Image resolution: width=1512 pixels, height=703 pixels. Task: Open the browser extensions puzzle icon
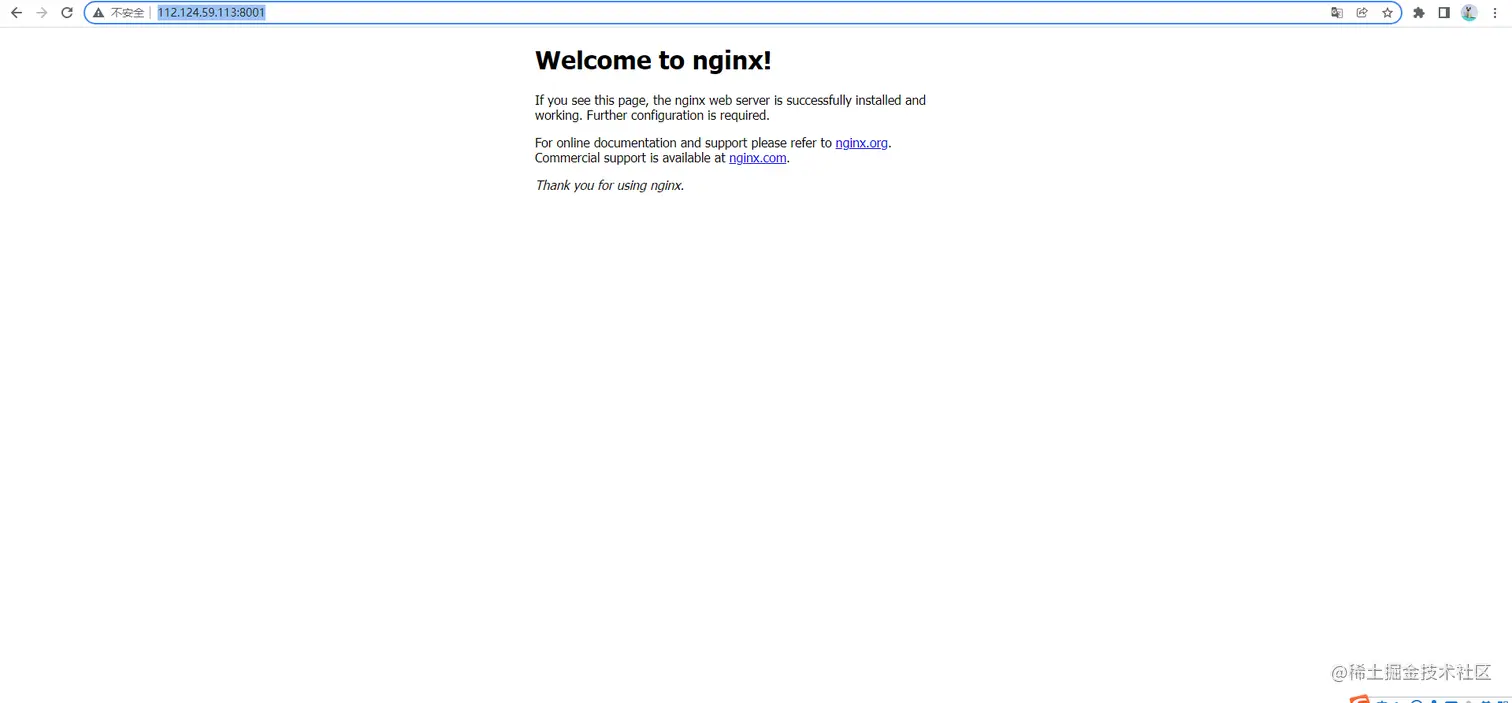coord(1418,13)
